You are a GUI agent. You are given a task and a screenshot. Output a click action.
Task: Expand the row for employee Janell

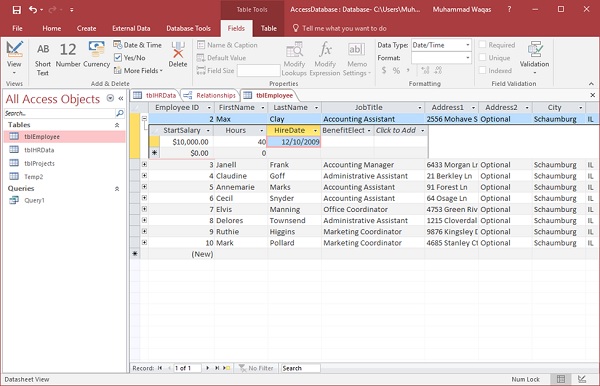[144, 164]
